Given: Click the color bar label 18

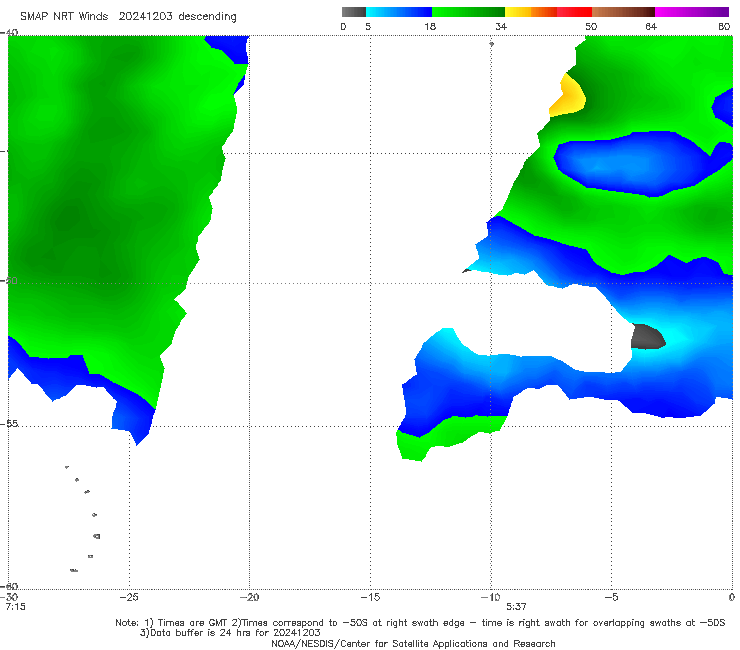Looking at the screenshot, I should [x=430, y=26].
